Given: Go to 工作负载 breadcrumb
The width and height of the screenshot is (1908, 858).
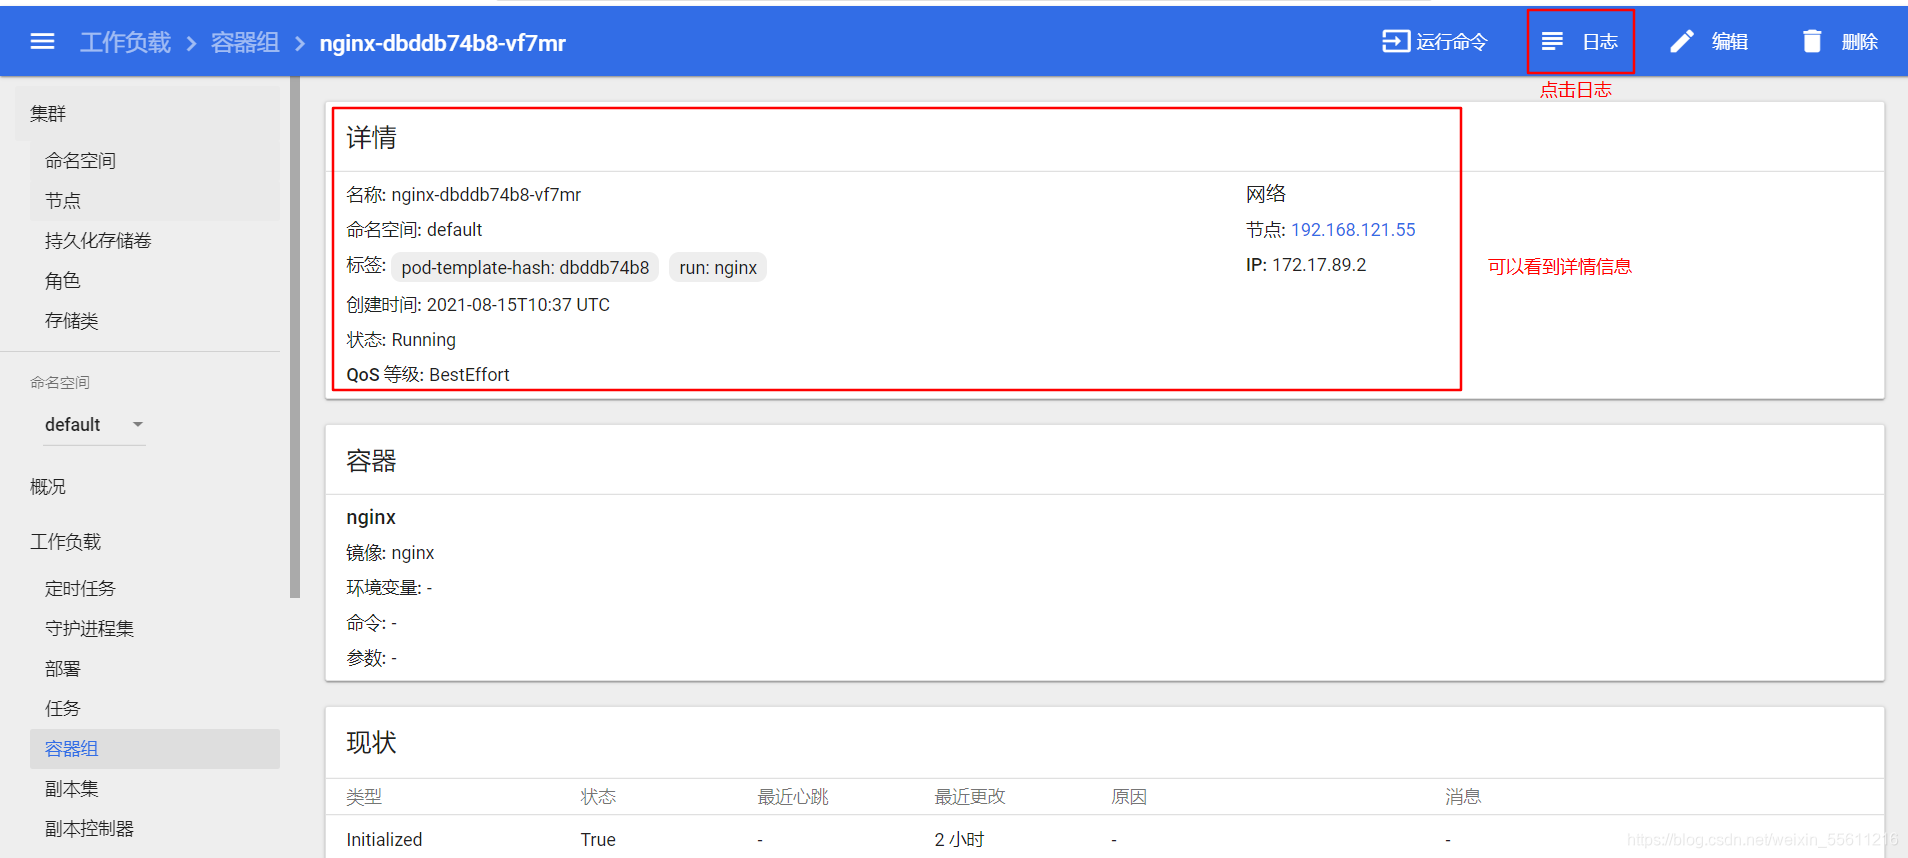Looking at the screenshot, I should [x=125, y=43].
